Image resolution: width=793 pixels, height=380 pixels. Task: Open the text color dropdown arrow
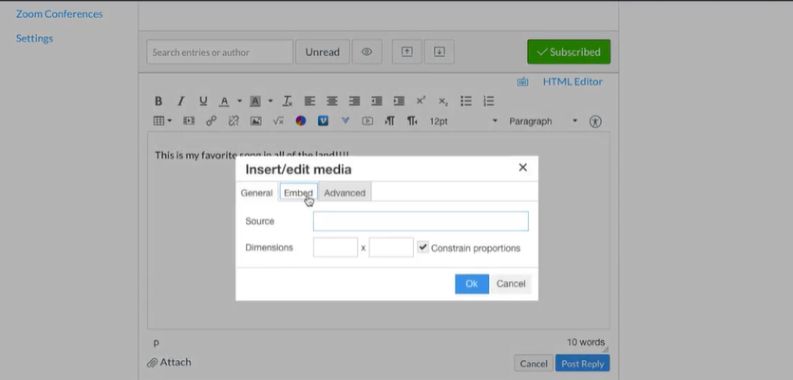tap(239, 101)
